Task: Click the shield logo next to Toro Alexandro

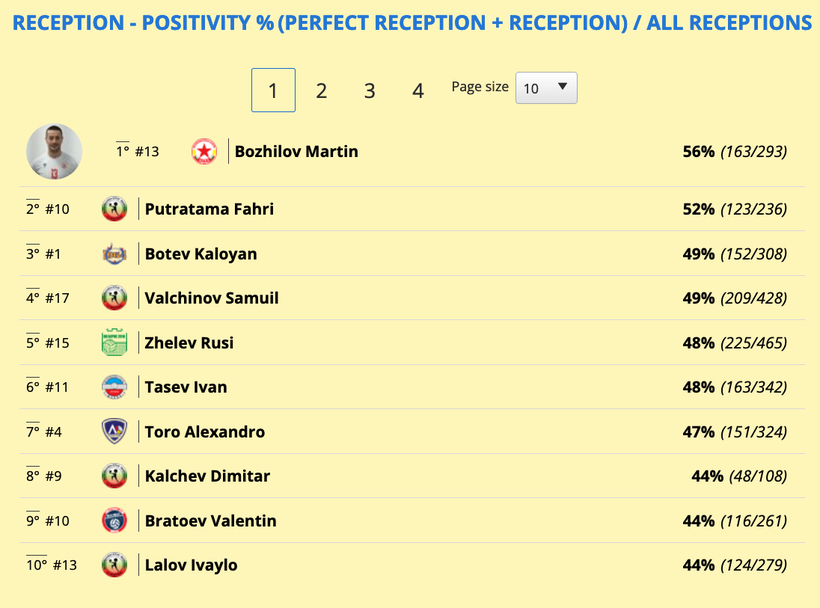Action: click(x=114, y=432)
